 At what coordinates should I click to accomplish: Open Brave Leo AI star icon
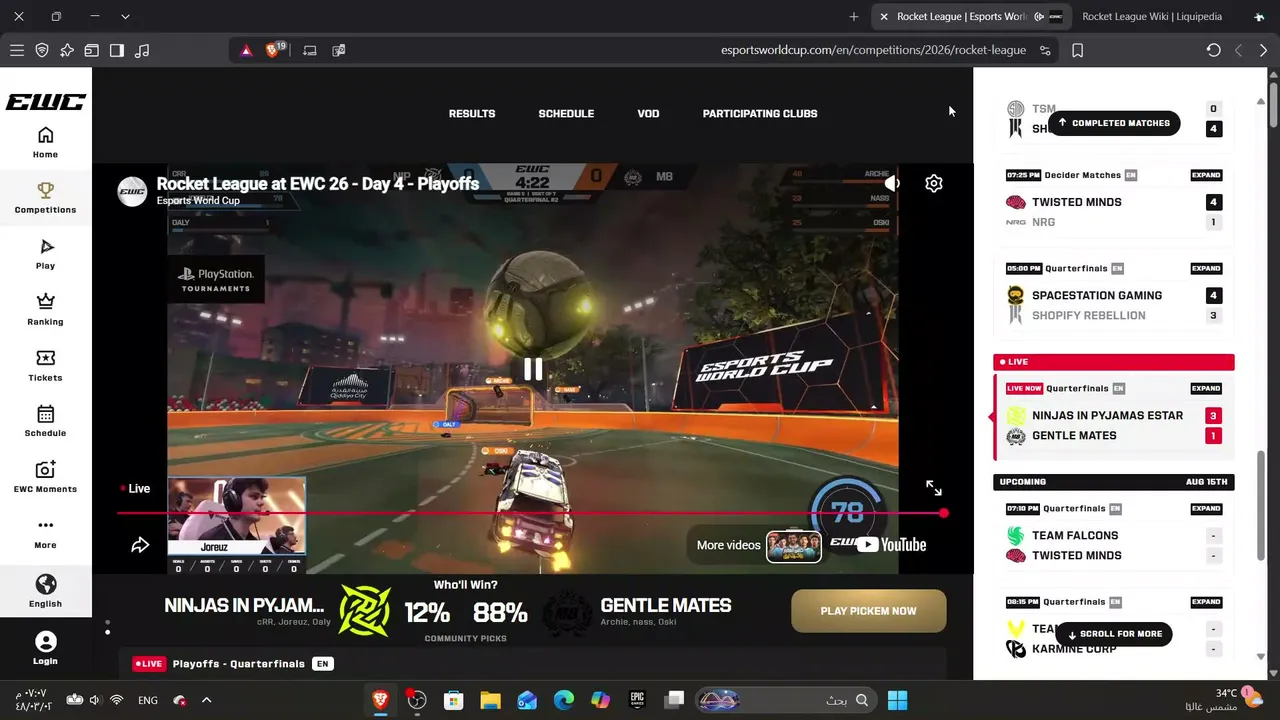[x=67, y=50]
